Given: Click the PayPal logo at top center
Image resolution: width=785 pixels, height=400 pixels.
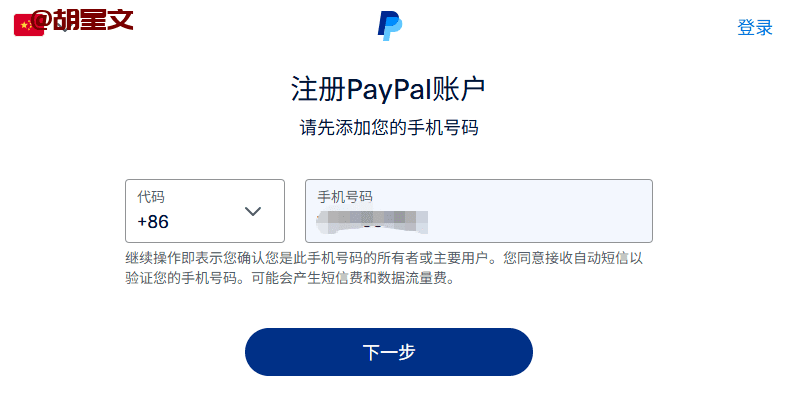Looking at the screenshot, I should (x=389, y=27).
